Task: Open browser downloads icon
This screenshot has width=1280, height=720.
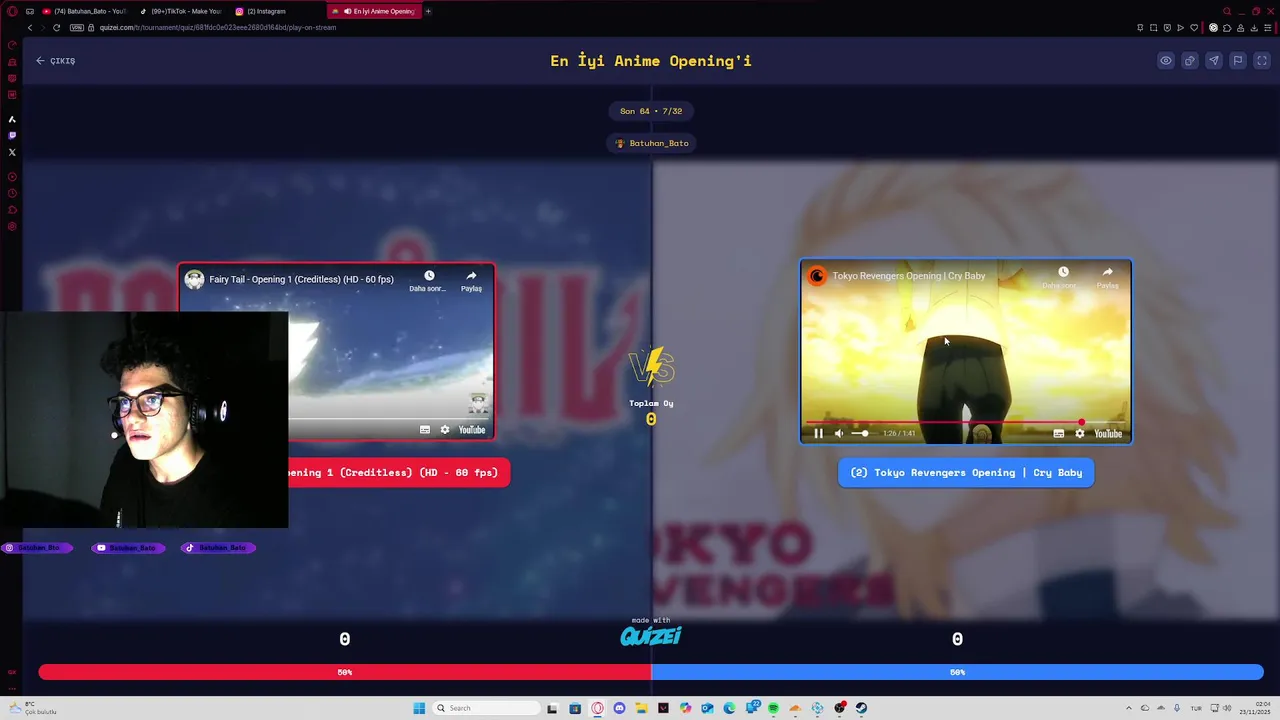Action: [x=1254, y=28]
